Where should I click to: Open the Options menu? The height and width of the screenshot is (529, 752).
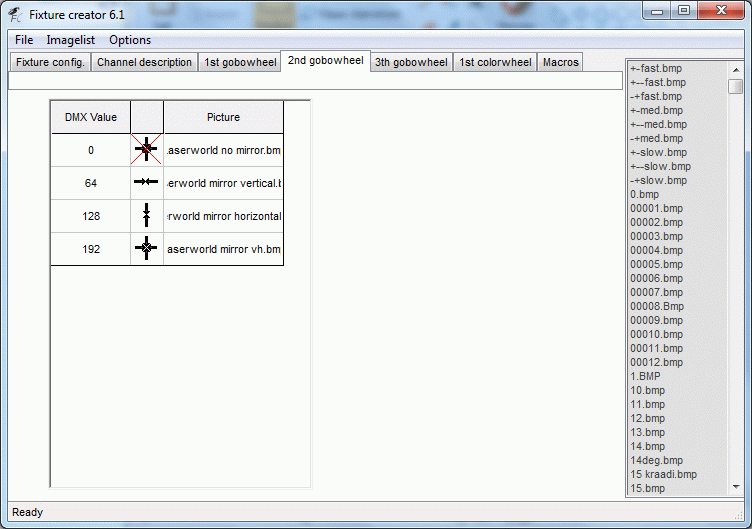[x=130, y=40]
